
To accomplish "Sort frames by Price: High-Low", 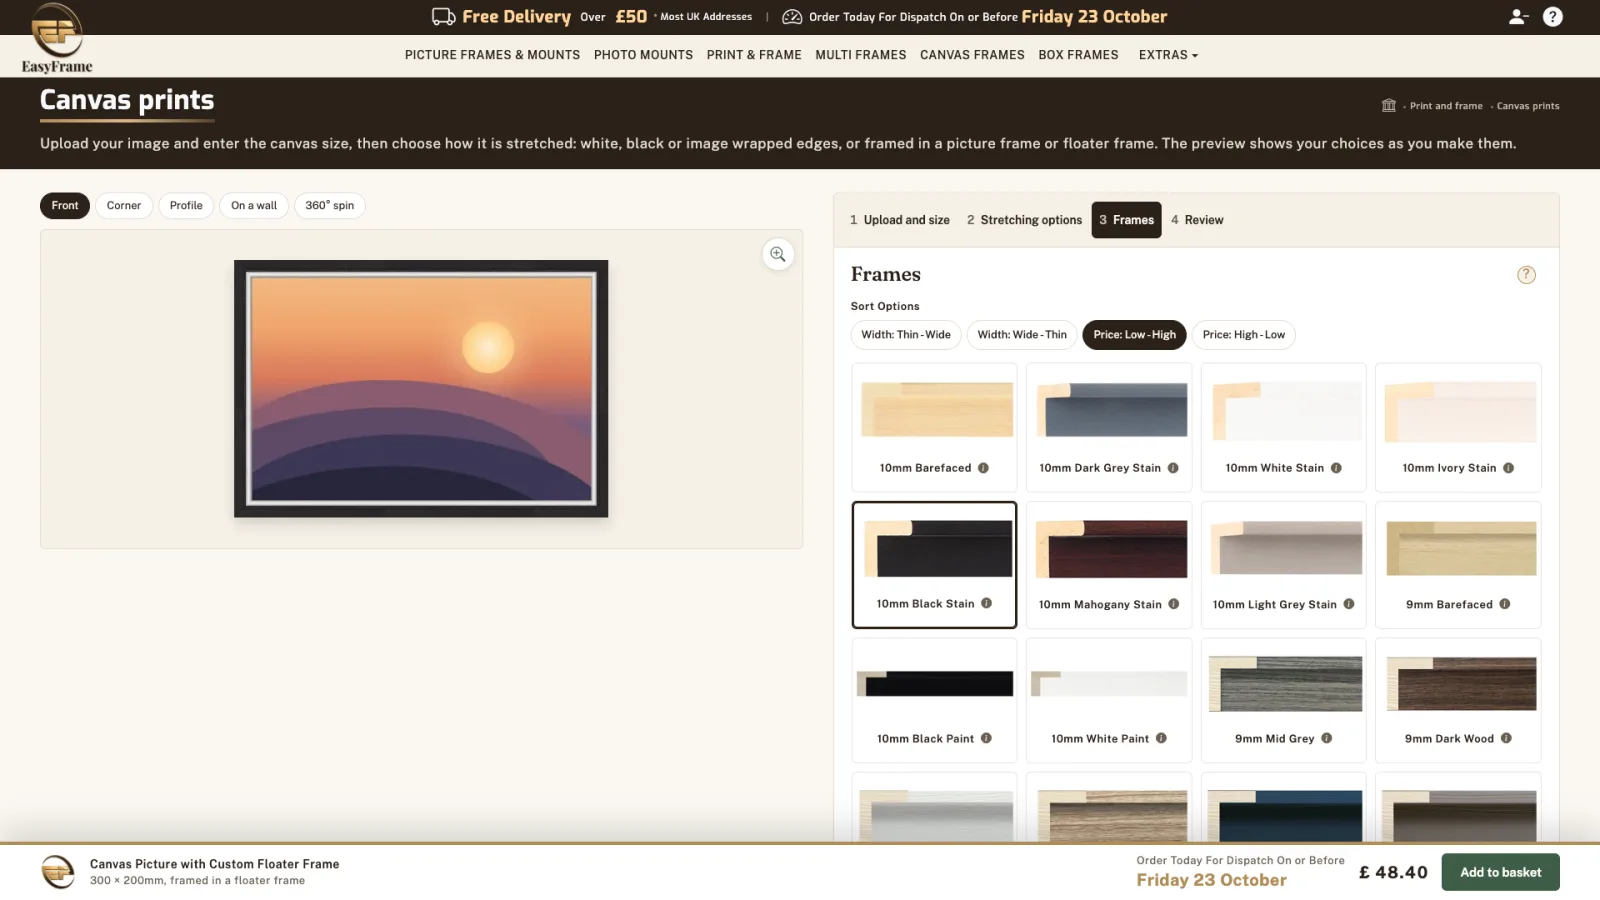I will pos(1243,335).
